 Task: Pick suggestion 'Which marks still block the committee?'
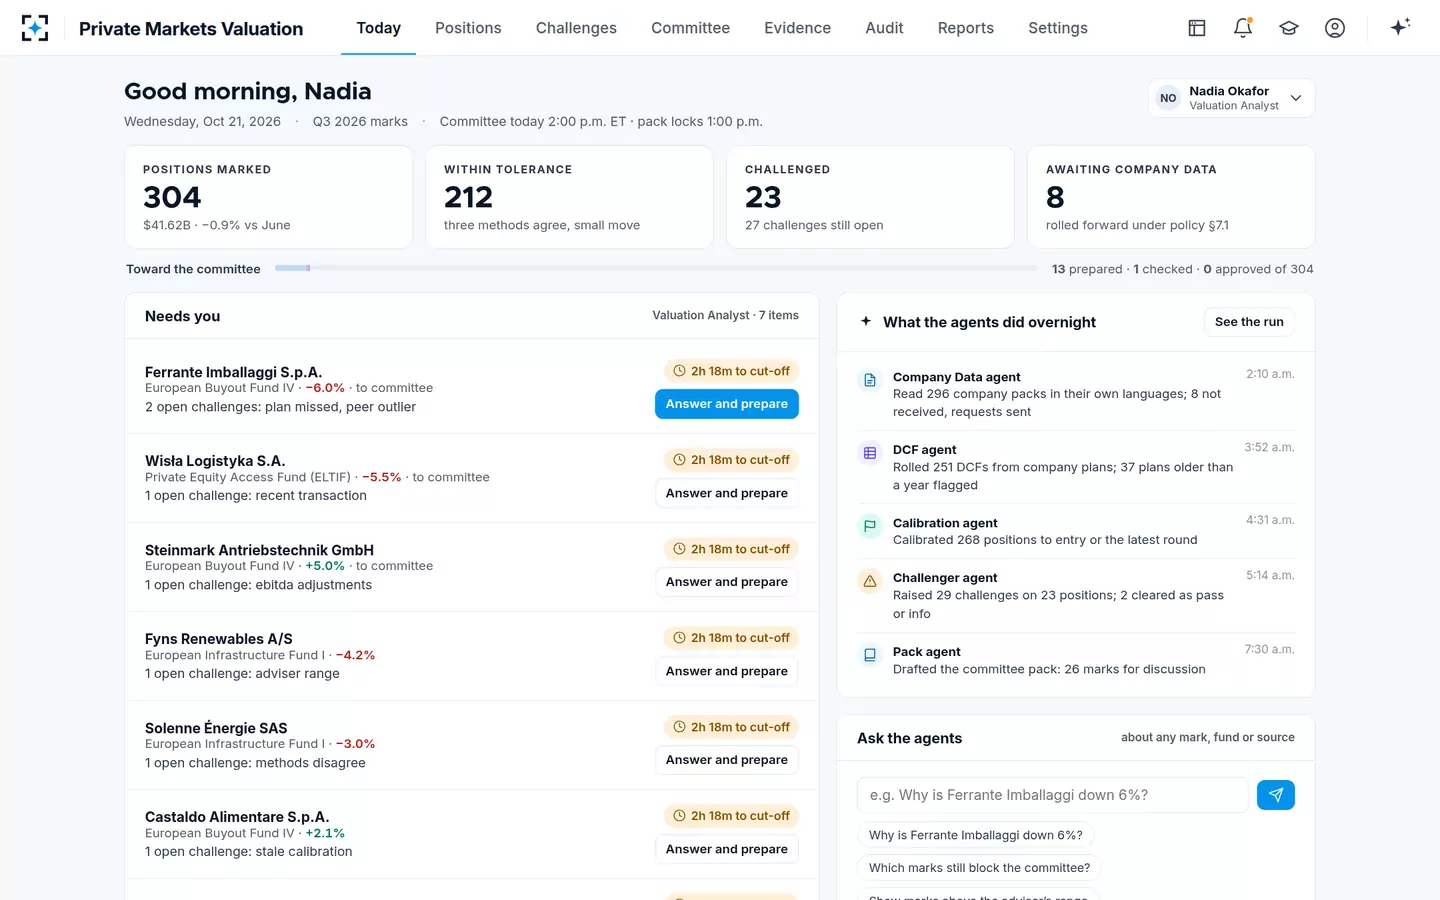point(980,868)
